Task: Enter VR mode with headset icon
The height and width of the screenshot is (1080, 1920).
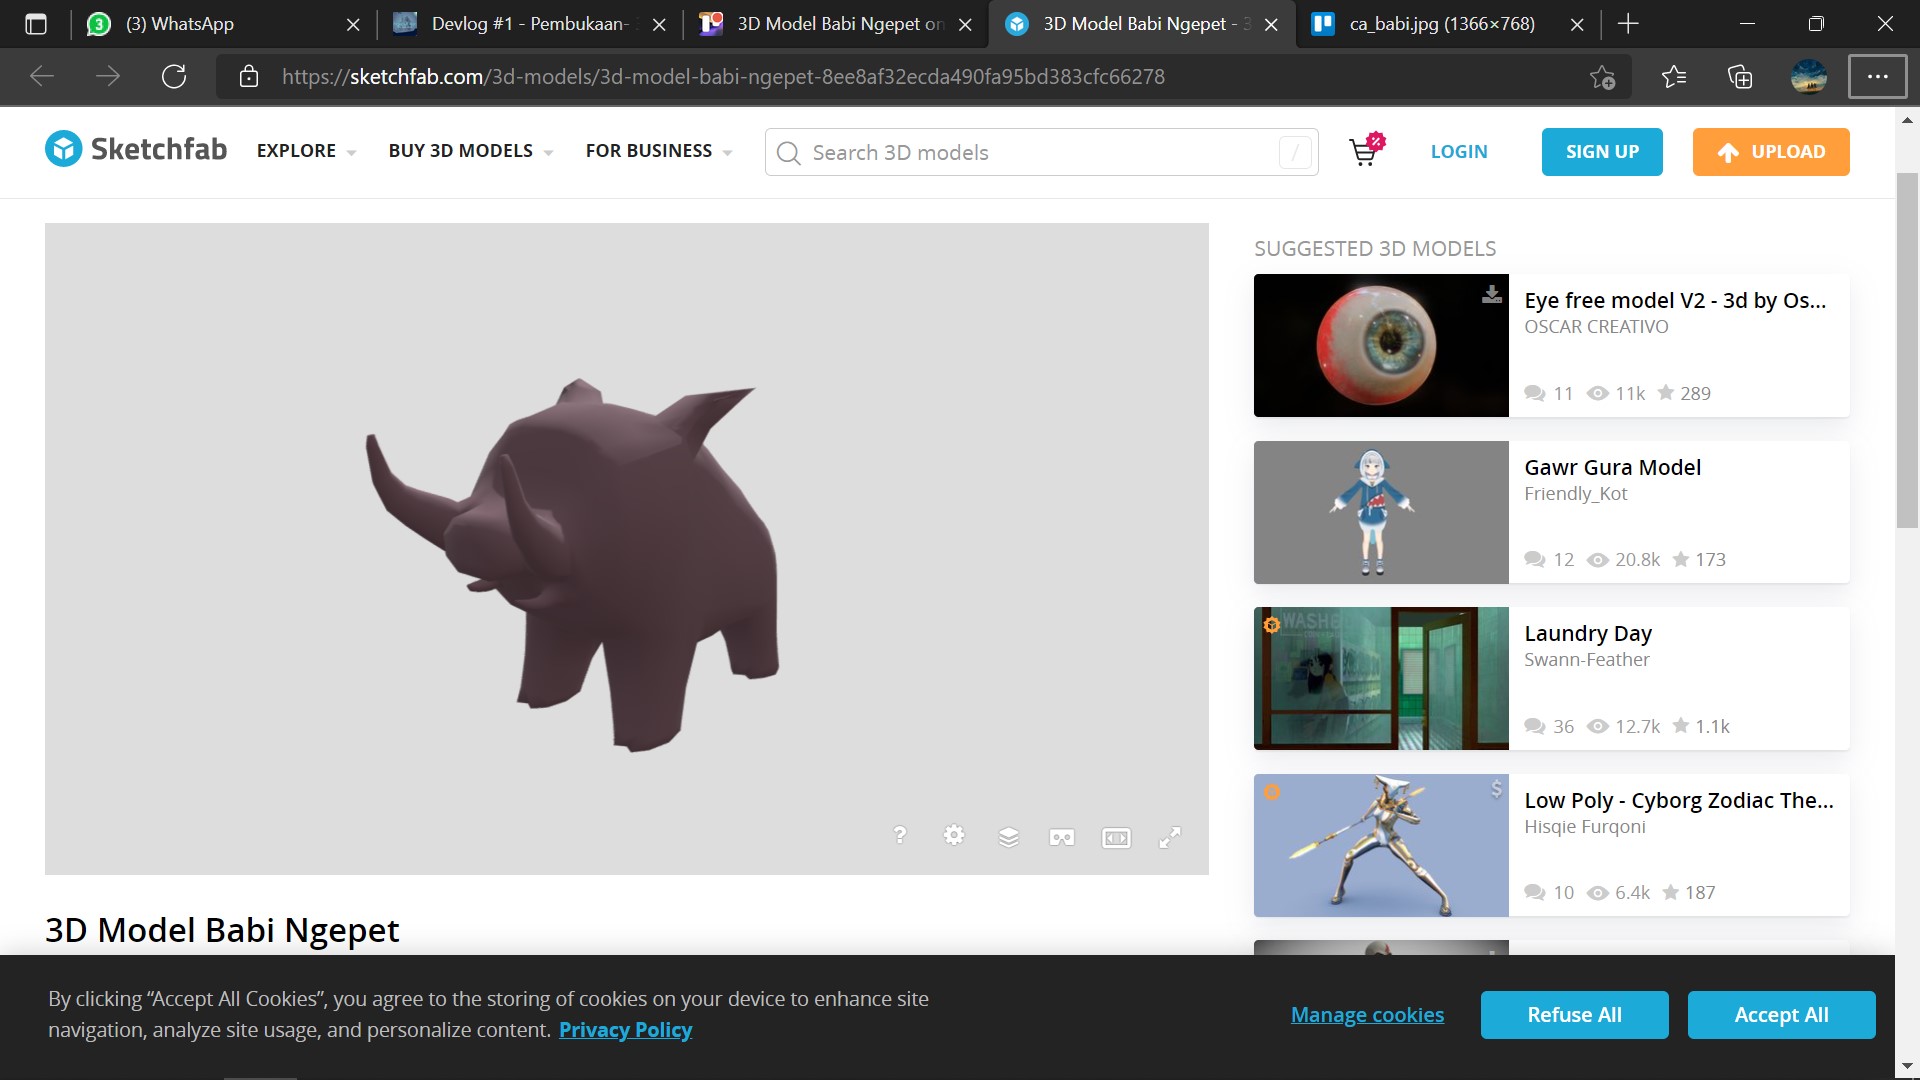Action: coord(1062,837)
